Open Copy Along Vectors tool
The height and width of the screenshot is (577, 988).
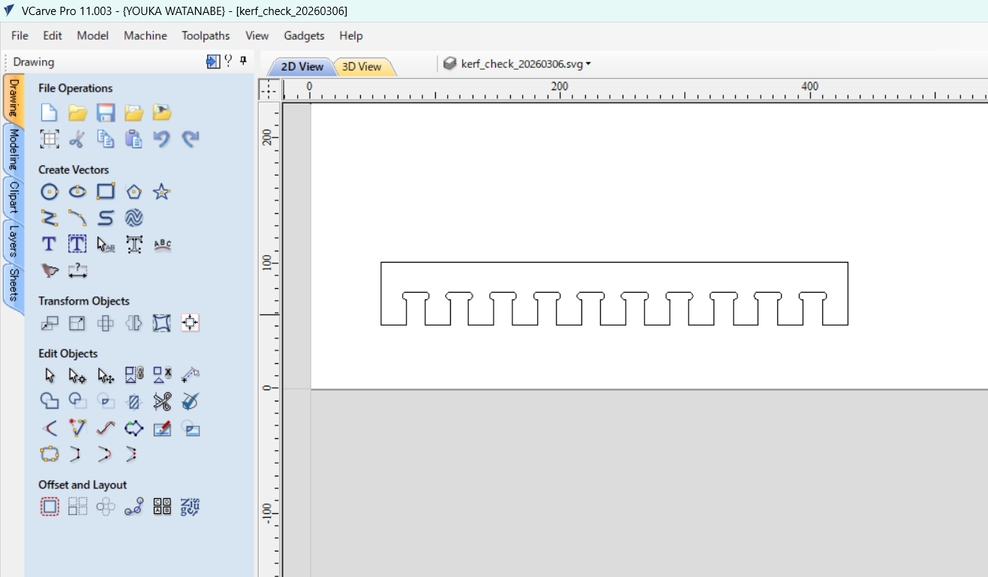click(134, 506)
